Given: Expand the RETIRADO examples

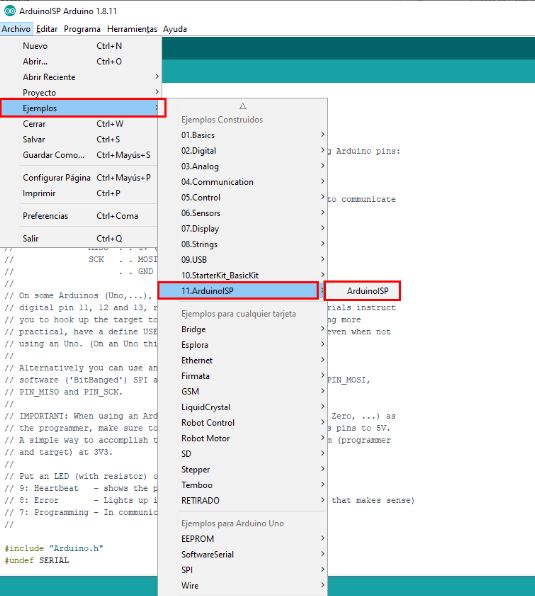Looking at the screenshot, I should (x=242, y=501).
